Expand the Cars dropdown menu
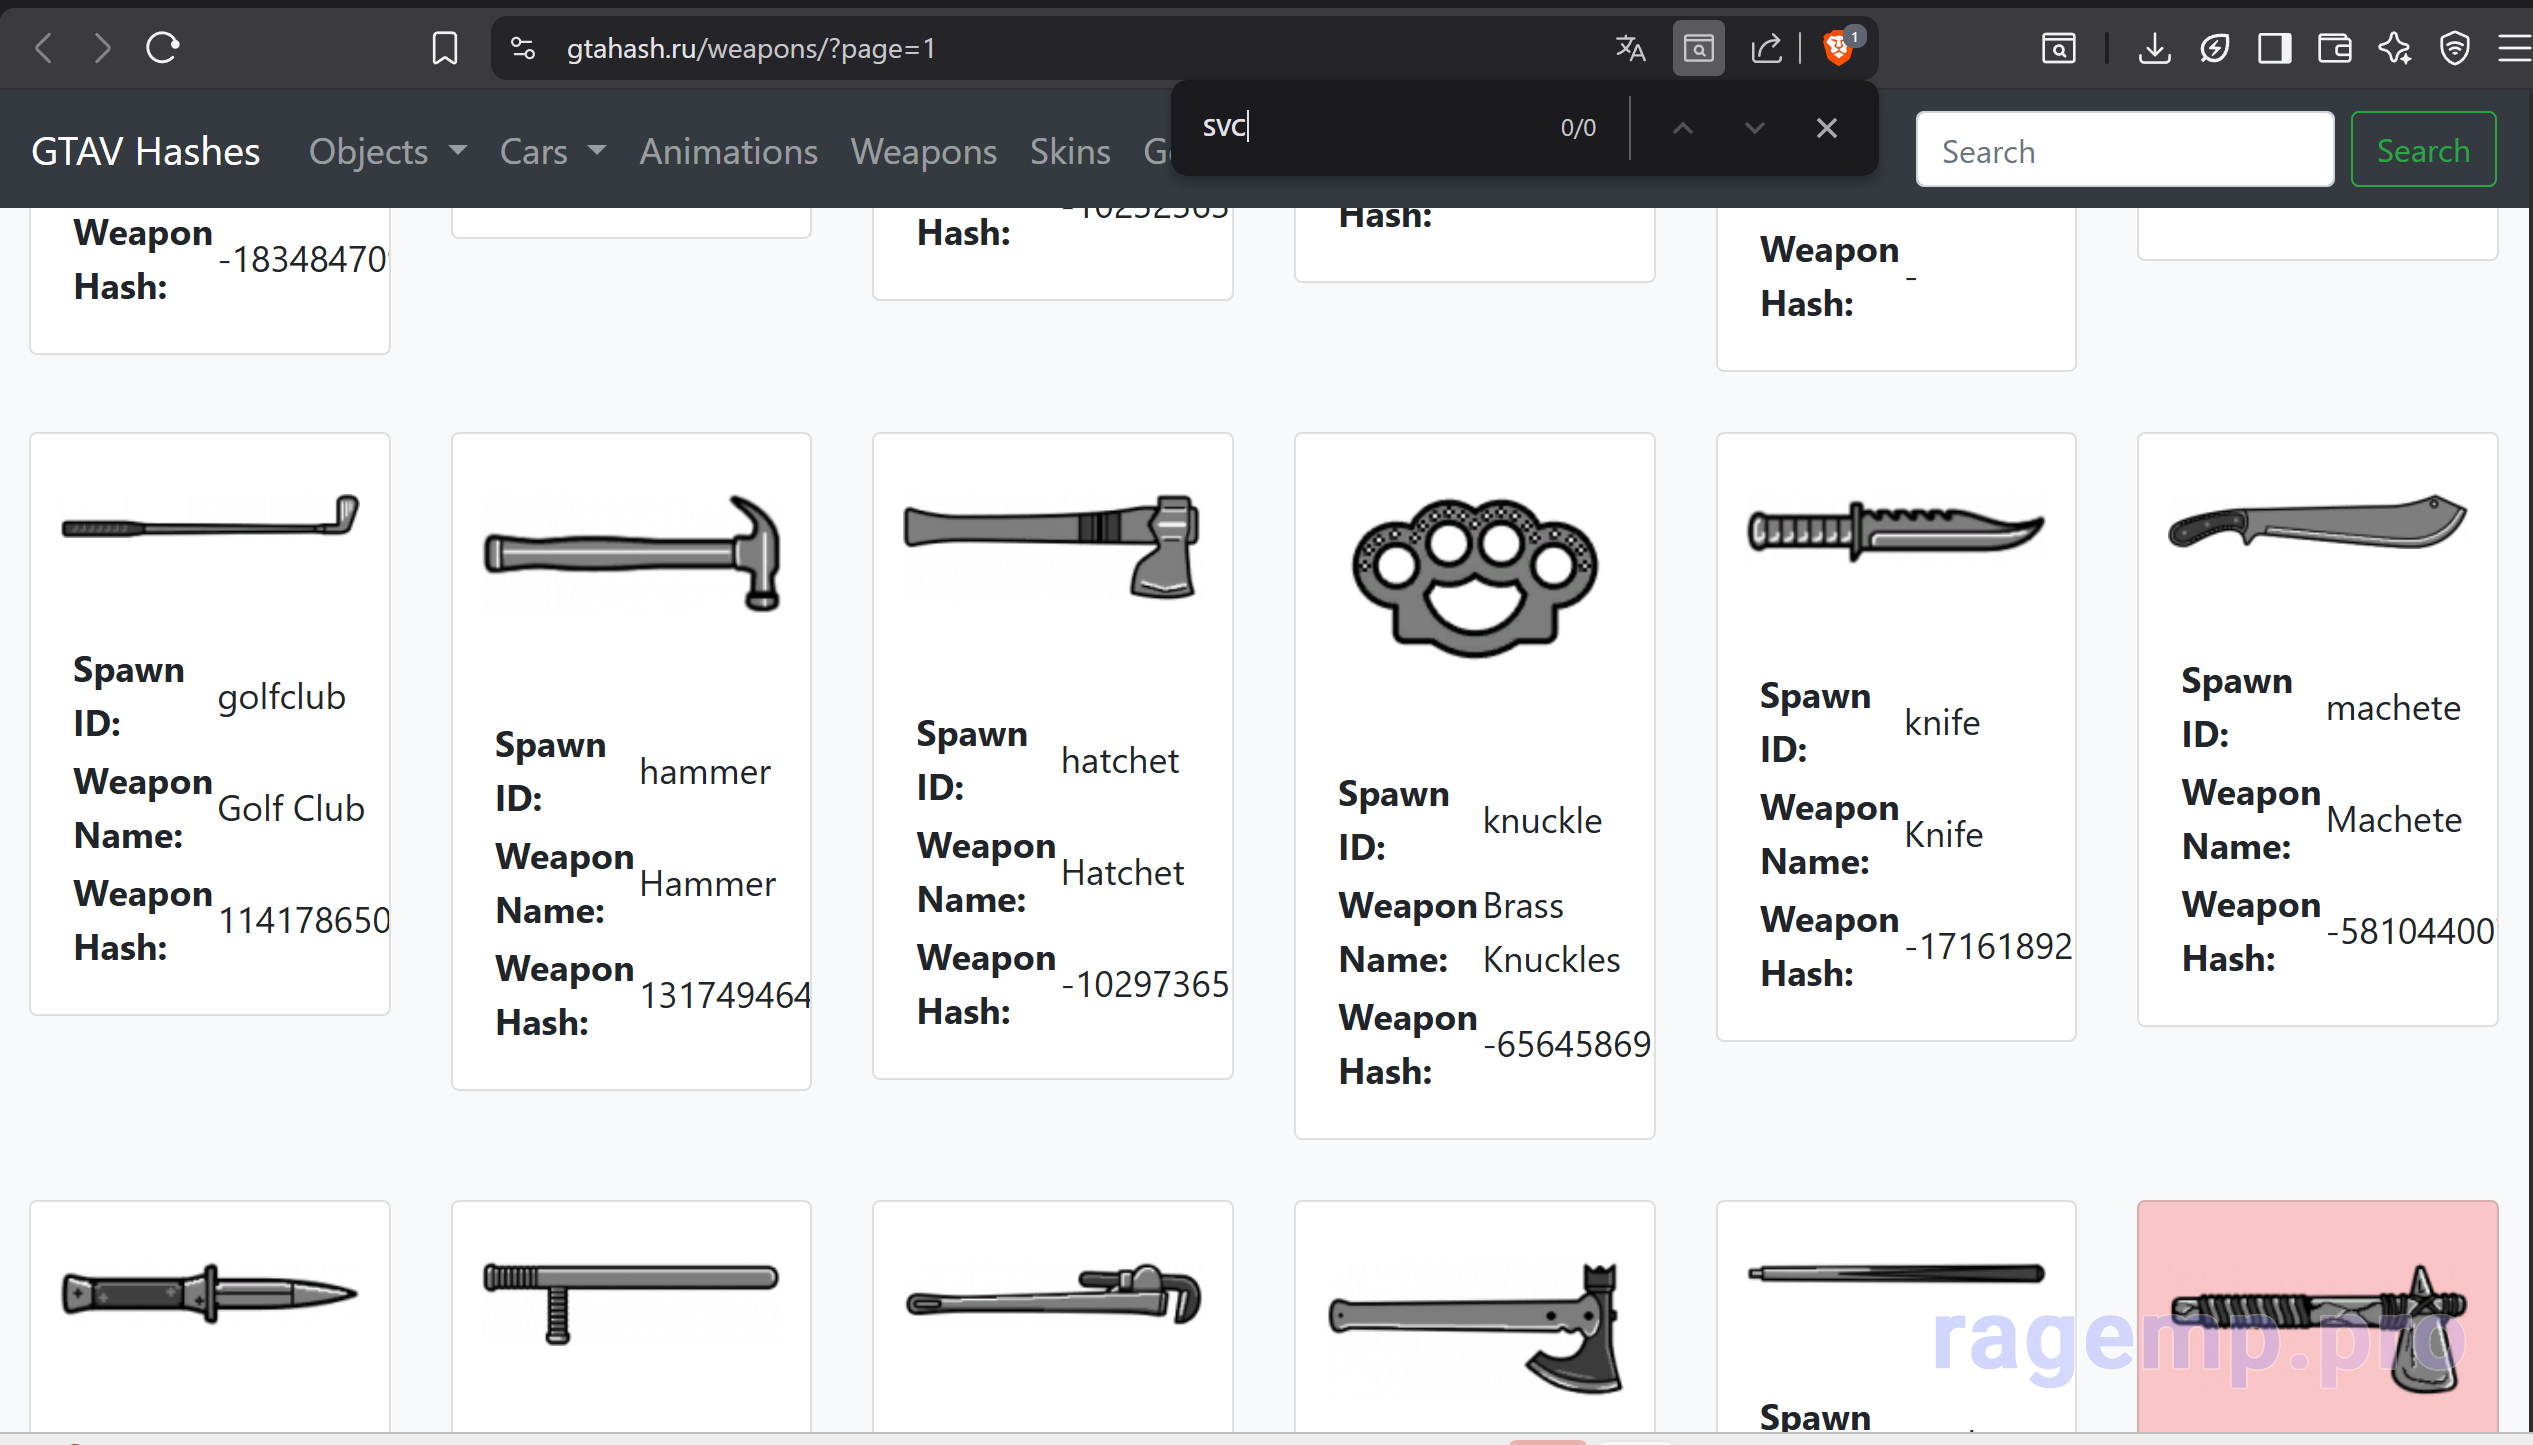This screenshot has width=2533, height=1445. click(552, 151)
